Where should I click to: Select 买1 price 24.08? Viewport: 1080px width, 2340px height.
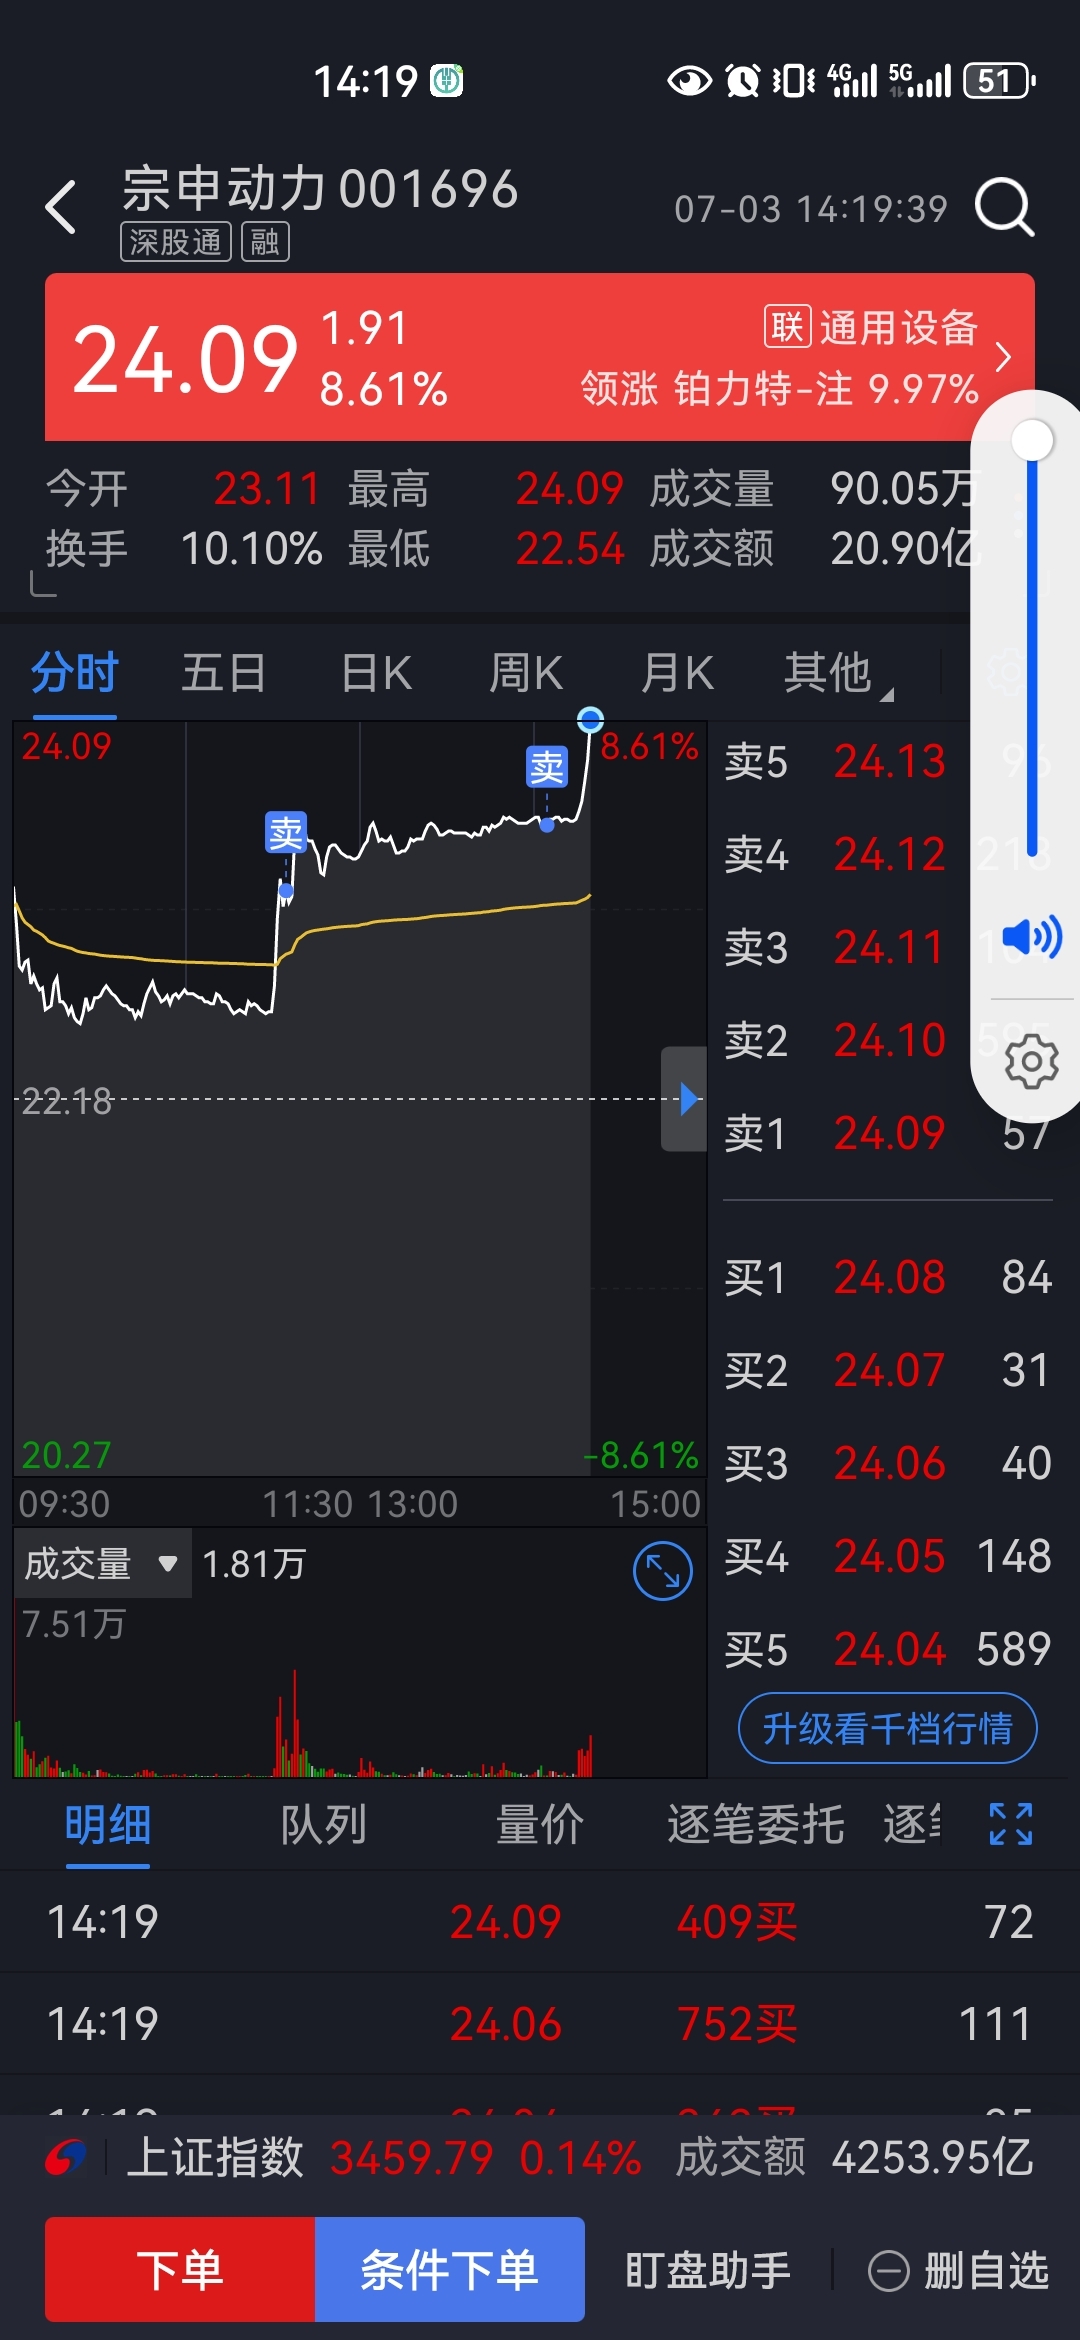point(888,1277)
